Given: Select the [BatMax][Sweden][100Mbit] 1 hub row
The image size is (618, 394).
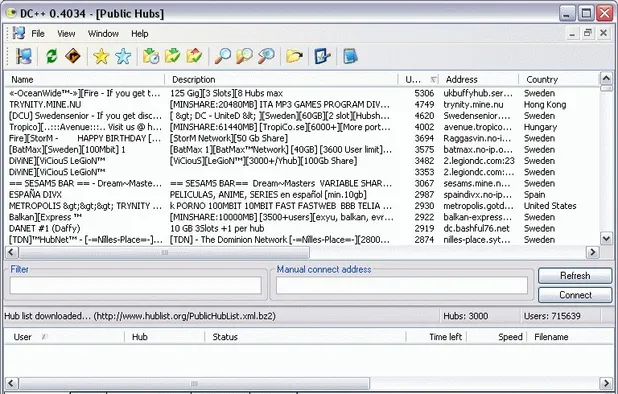Looking at the screenshot, I should click(x=302, y=150).
